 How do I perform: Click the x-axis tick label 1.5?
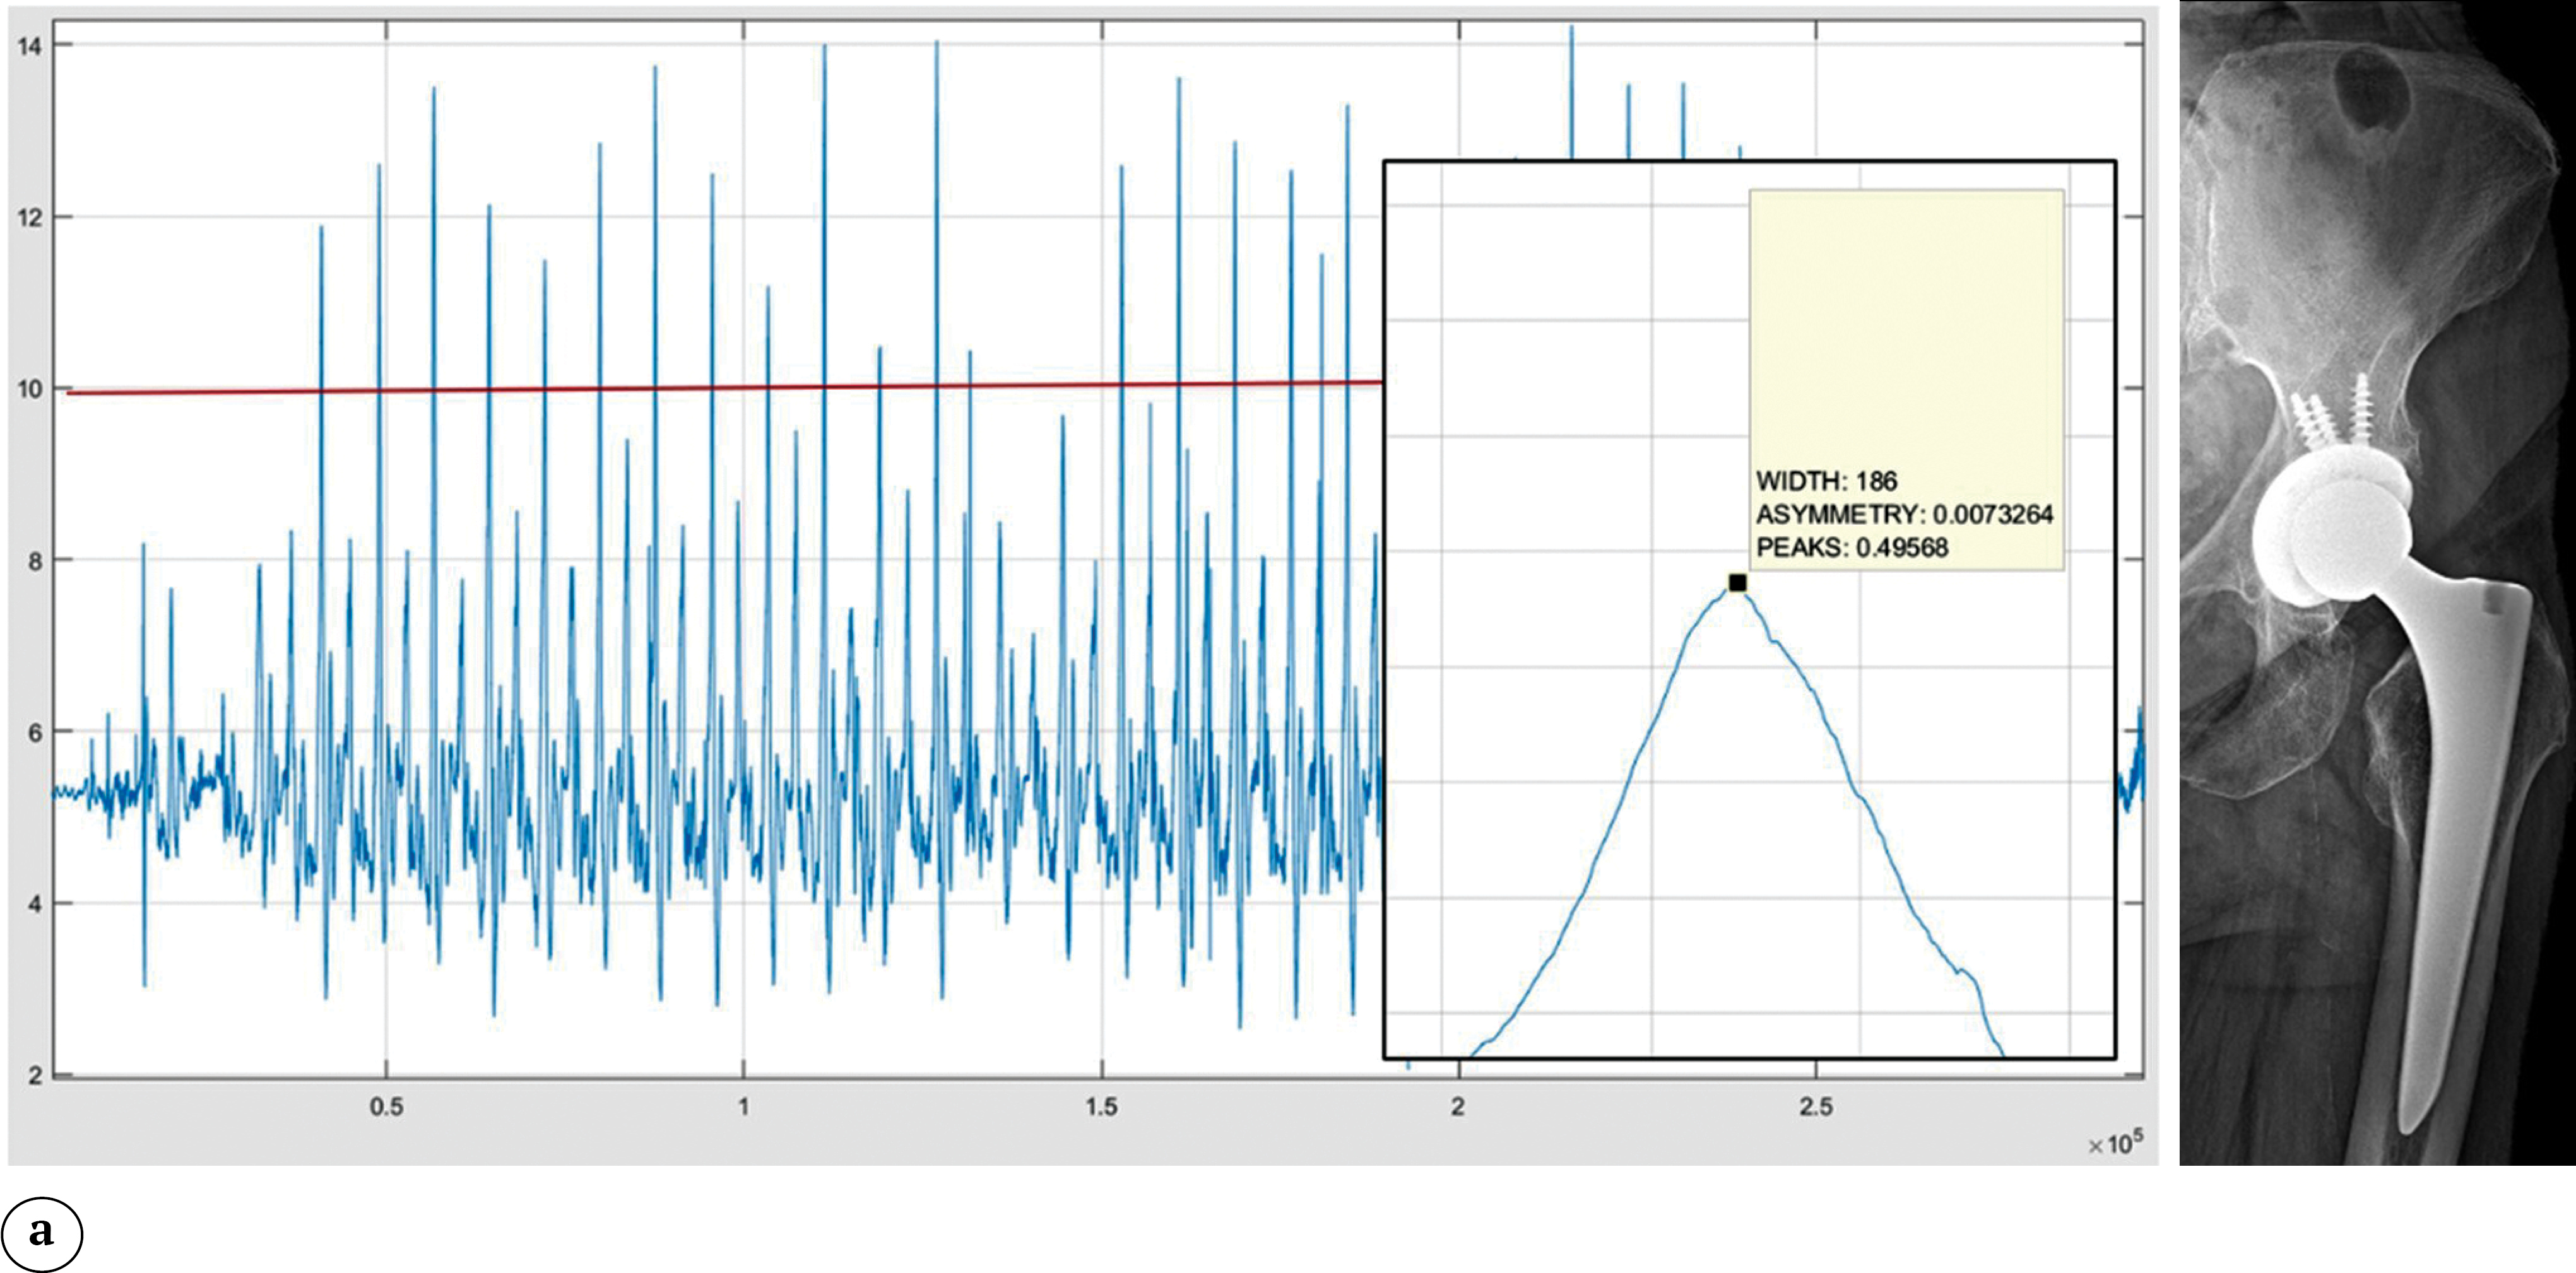pyautogui.click(x=1101, y=1107)
